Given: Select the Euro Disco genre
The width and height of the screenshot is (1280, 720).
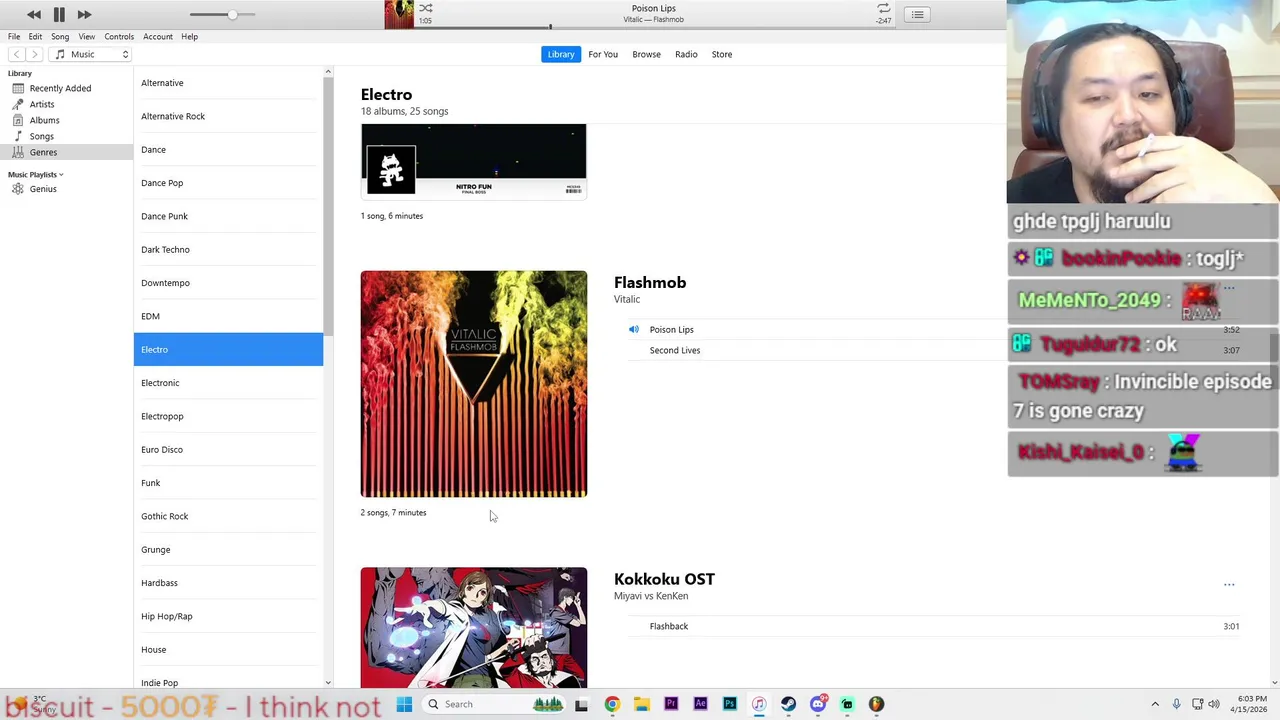Looking at the screenshot, I should tap(228, 449).
